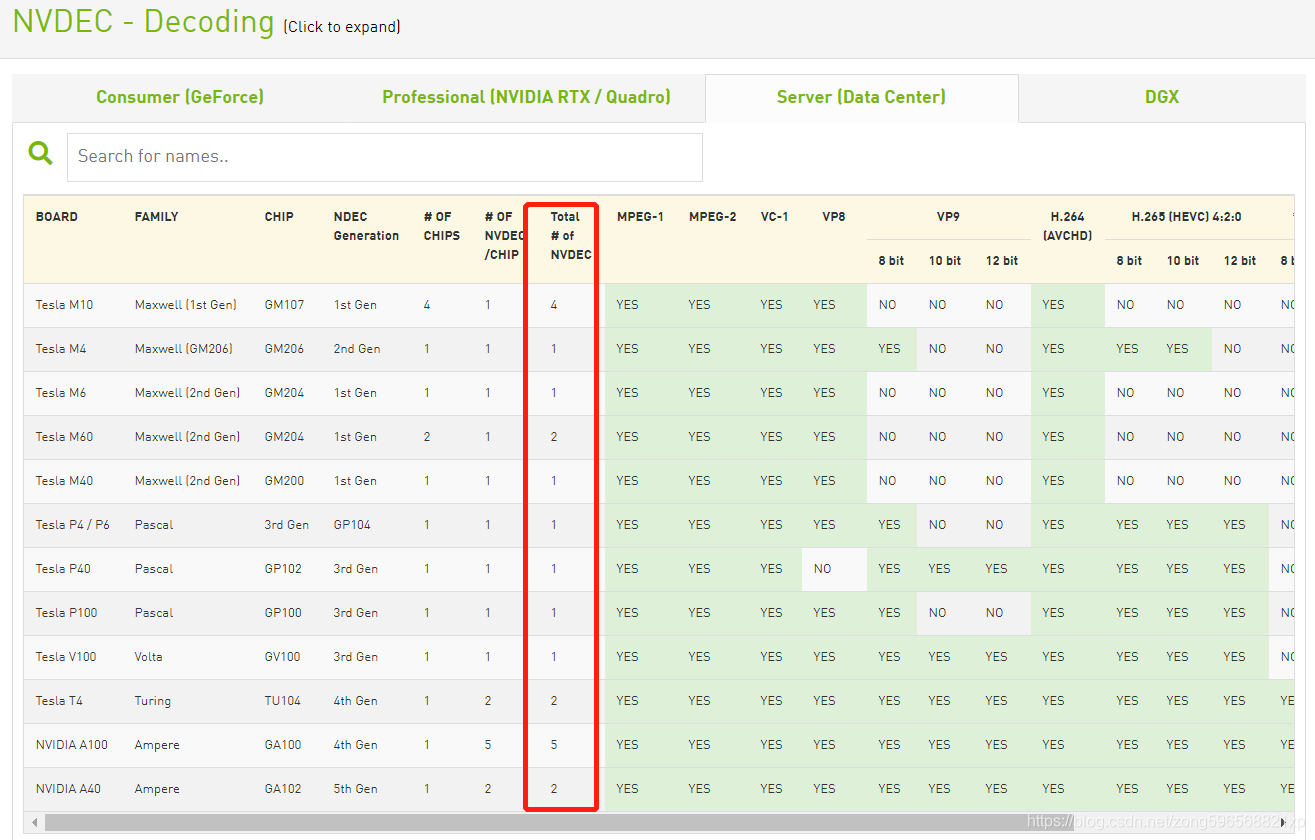The image size is (1315, 840).
Task: Click the VP9 10 bit sub-header
Action: click(x=945, y=261)
